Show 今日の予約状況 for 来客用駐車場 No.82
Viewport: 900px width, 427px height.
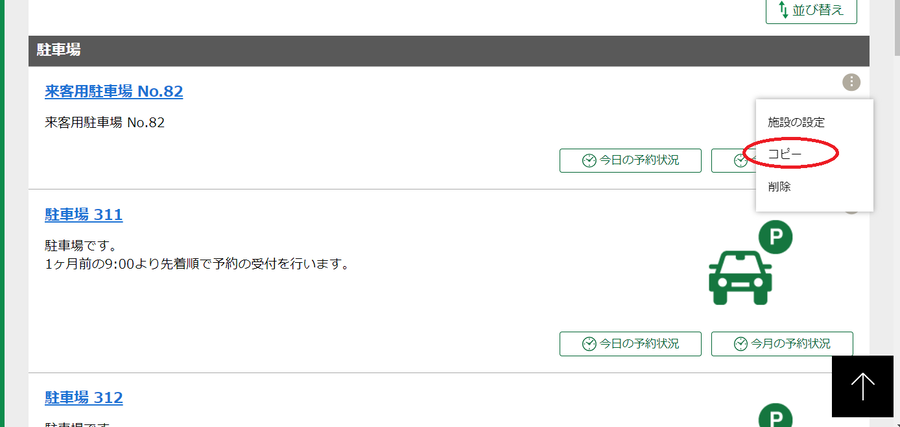pos(630,161)
